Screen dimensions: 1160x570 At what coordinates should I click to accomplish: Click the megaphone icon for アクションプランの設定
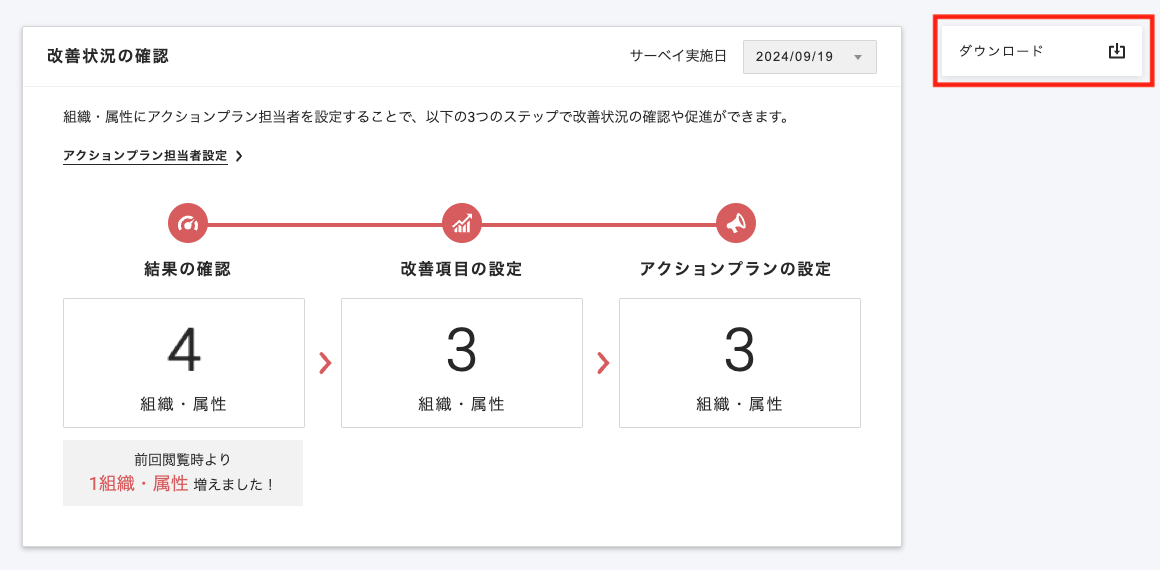coord(736,223)
